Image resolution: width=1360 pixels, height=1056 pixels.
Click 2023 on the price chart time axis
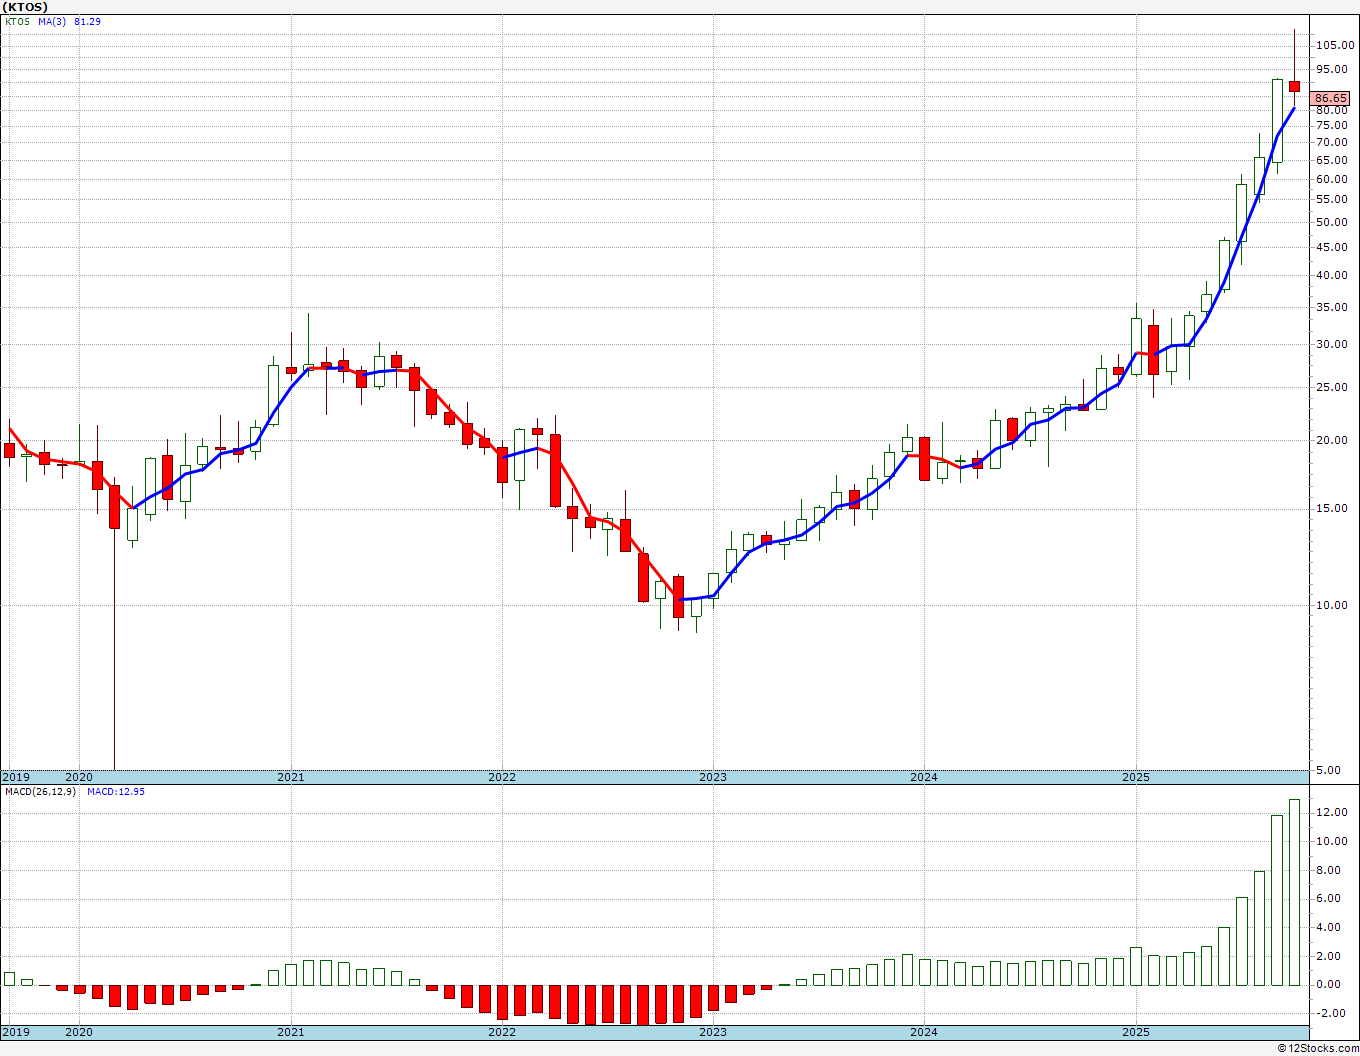tap(713, 777)
